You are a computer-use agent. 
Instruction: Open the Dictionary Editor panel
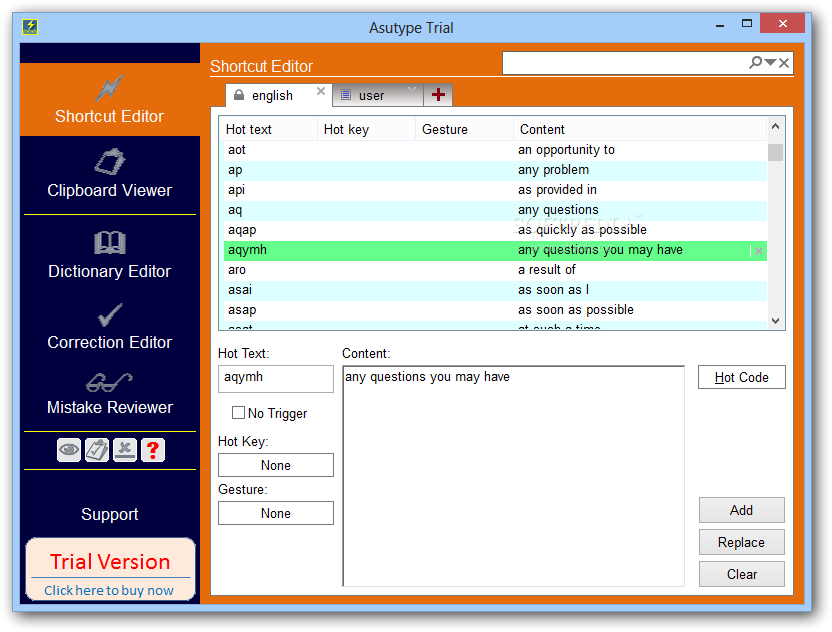109,256
